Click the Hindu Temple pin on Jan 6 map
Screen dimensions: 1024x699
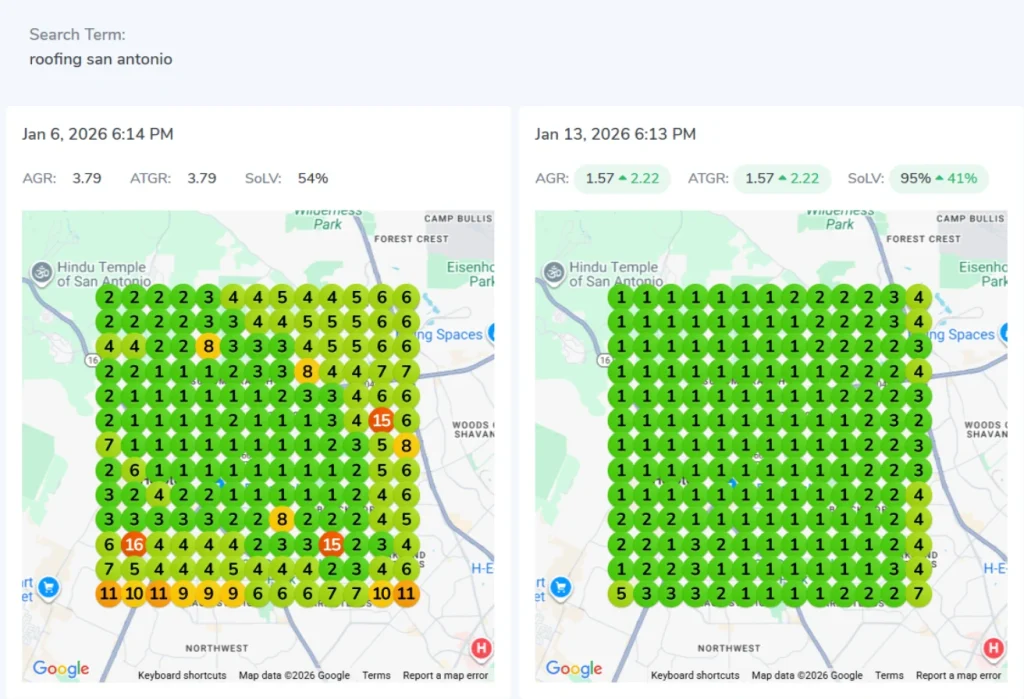(x=42, y=271)
